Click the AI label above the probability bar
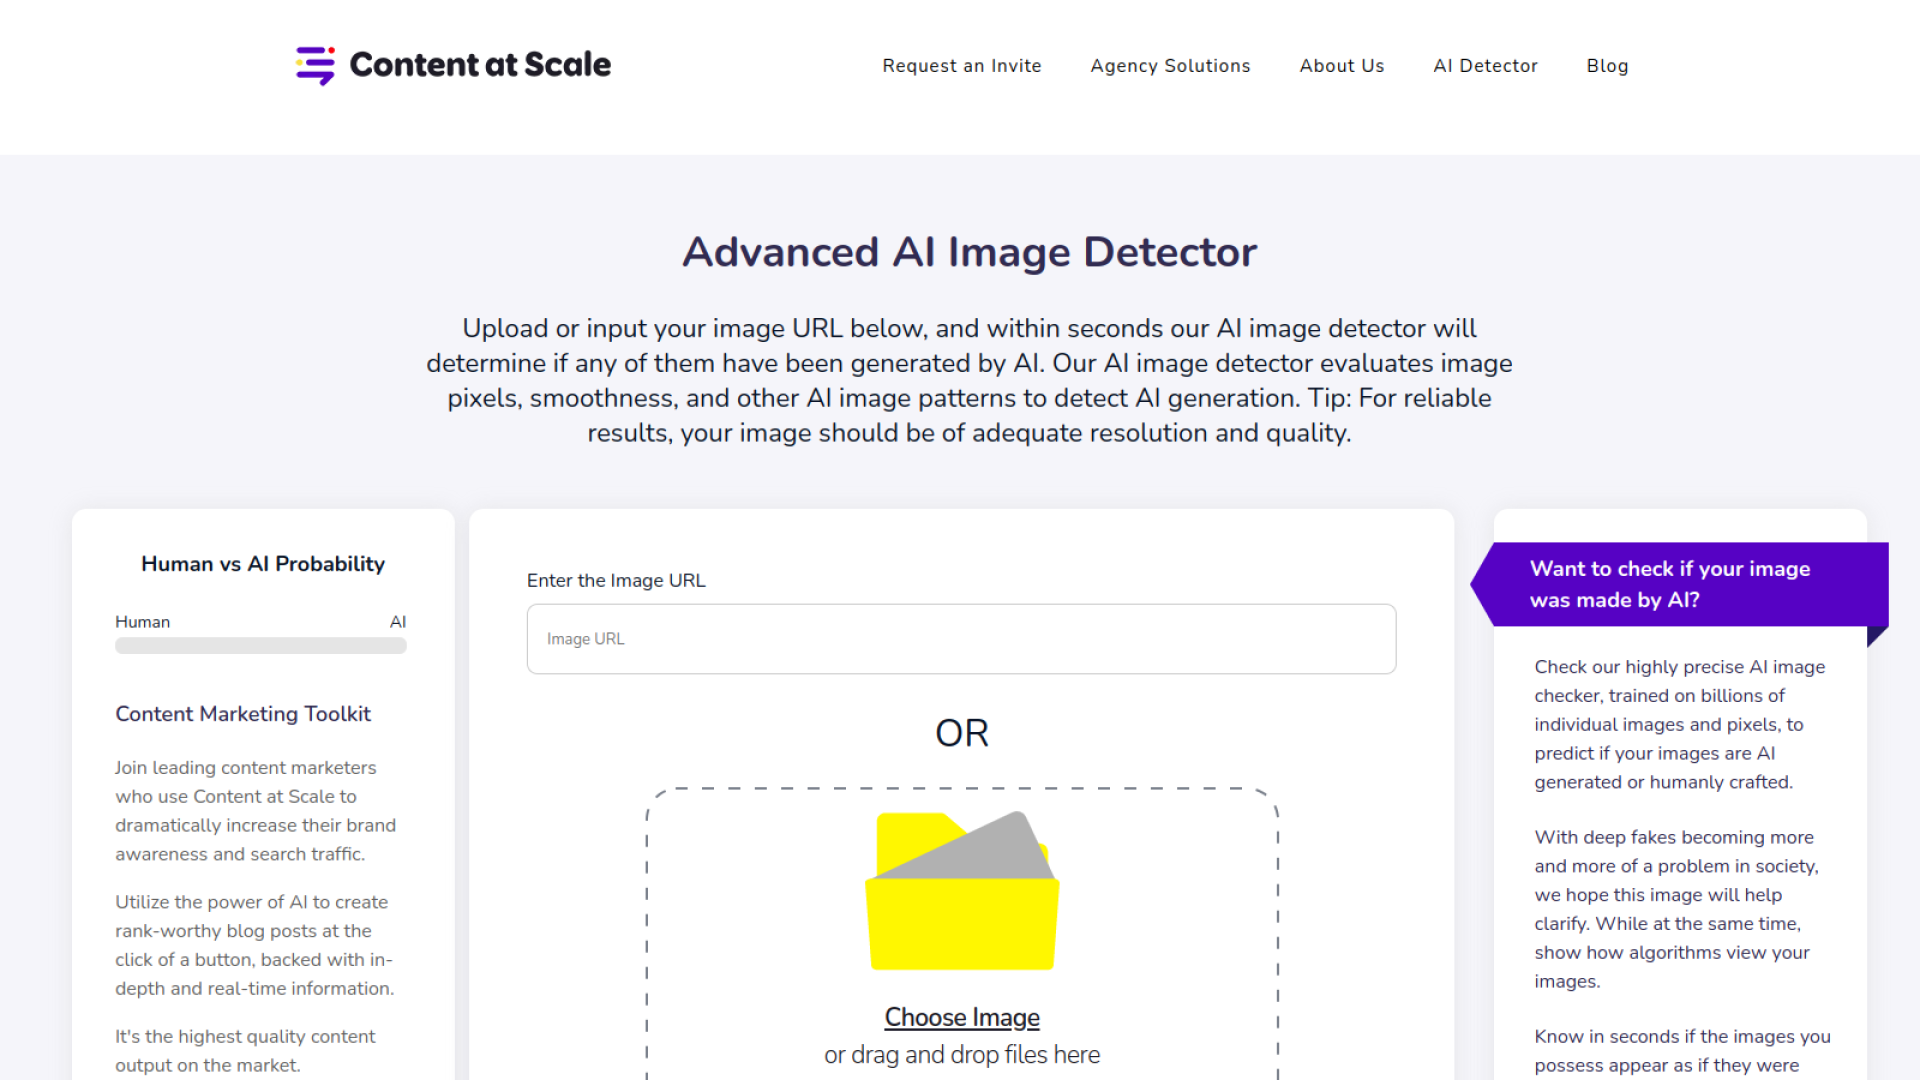The image size is (1920, 1080). (397, 621)
